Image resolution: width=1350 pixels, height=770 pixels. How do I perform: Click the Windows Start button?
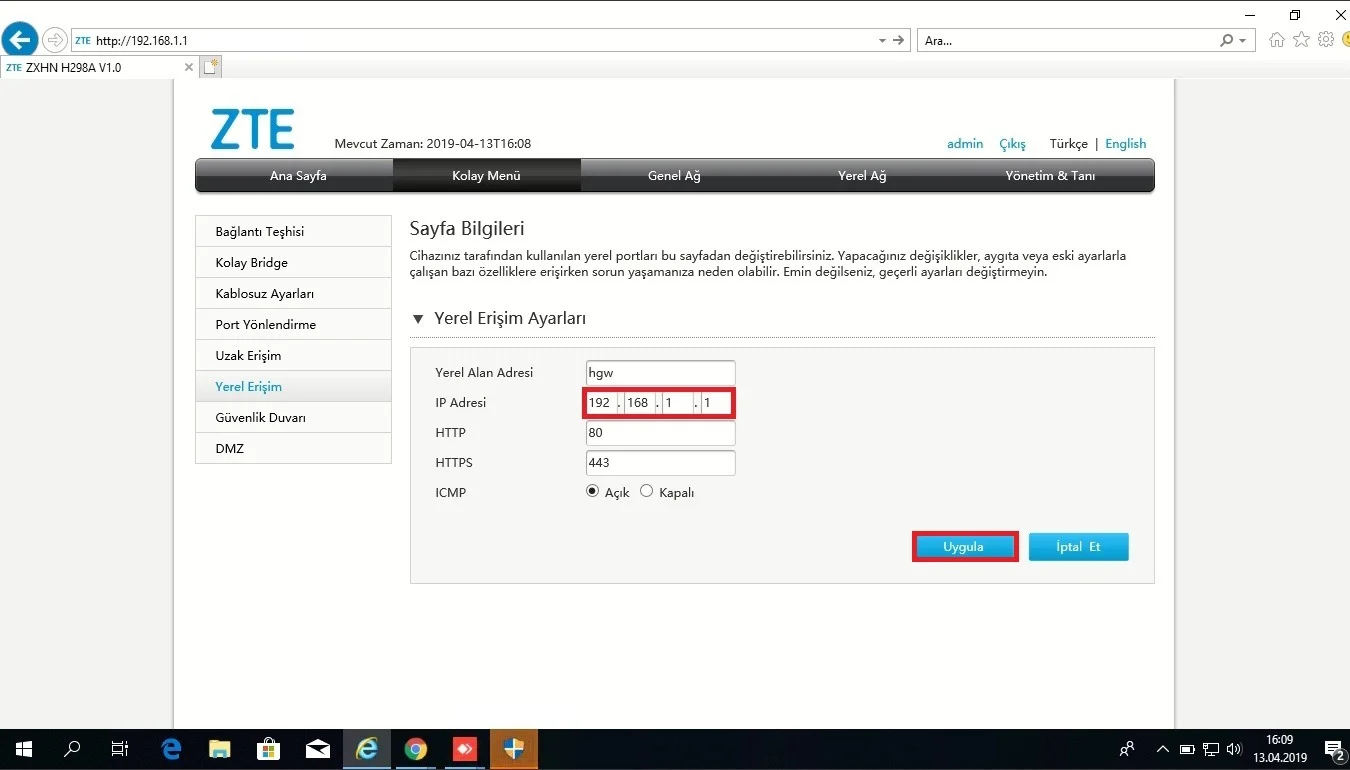tap(22, 749)
